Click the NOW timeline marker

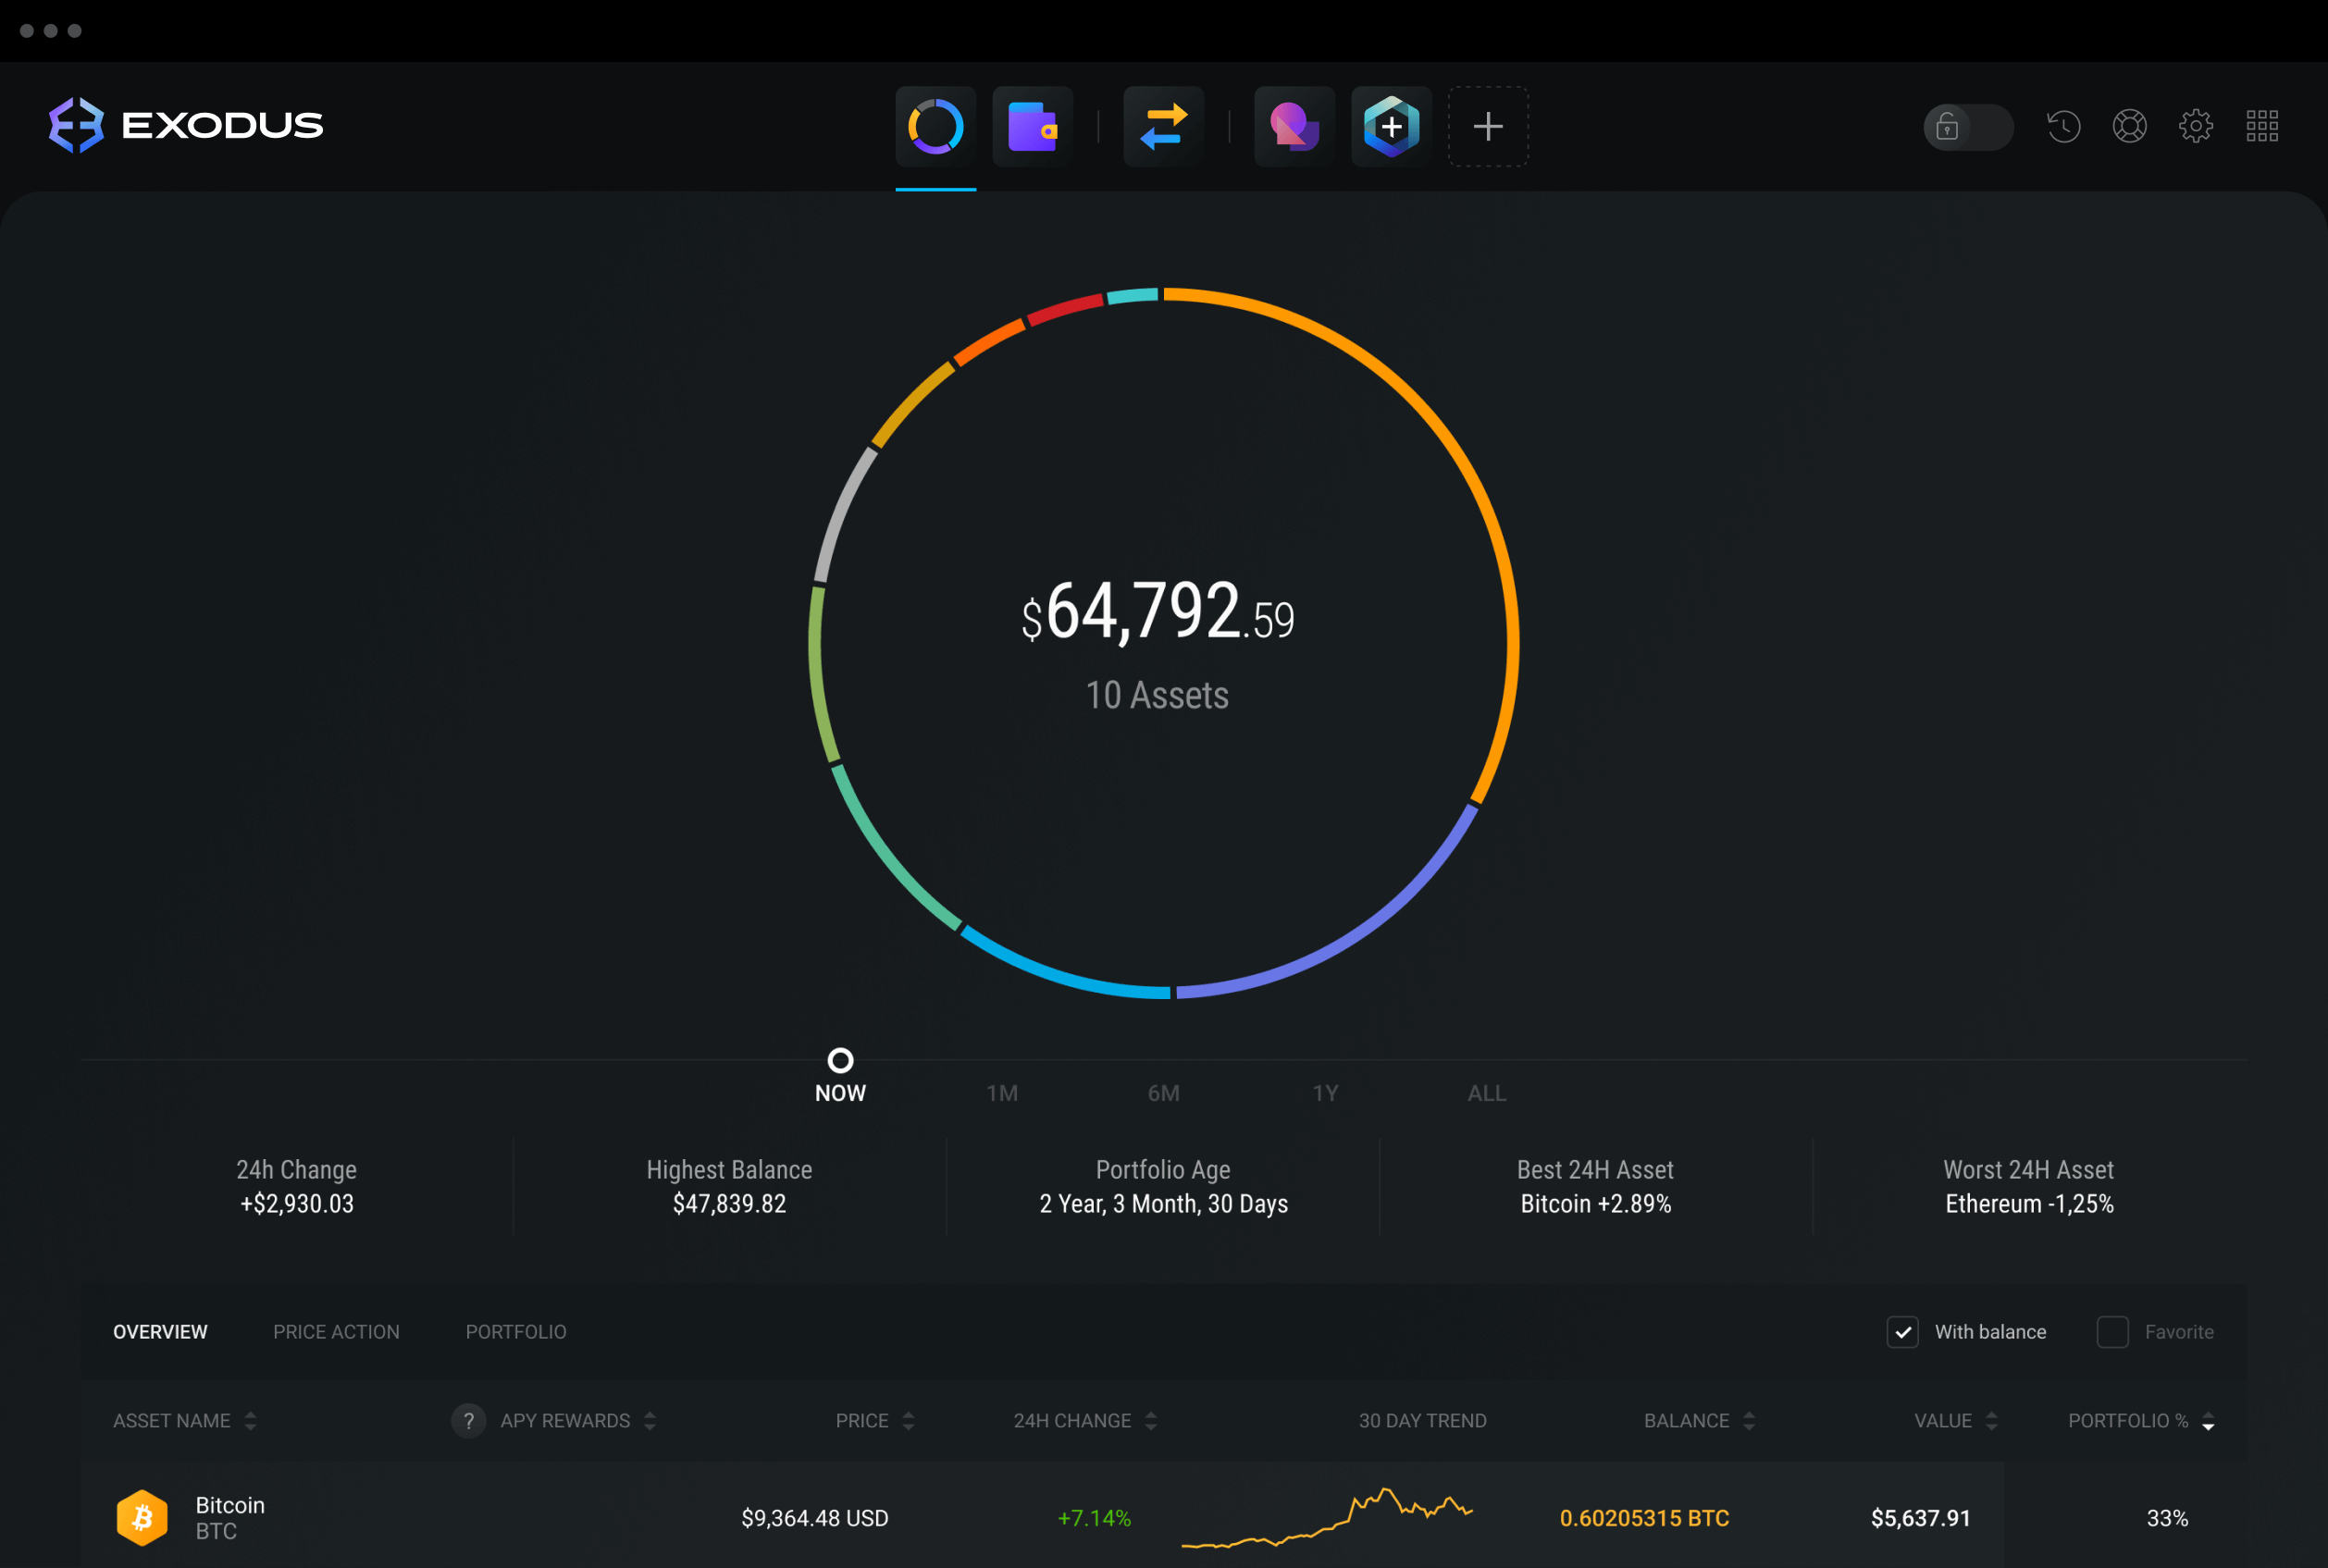pyautogui.click(x=842, y=1057)
